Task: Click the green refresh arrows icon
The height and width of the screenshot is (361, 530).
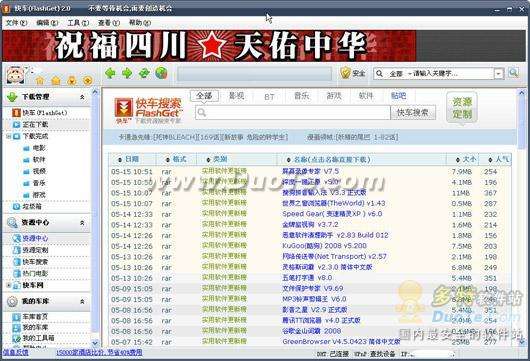Action: [144, 73]
